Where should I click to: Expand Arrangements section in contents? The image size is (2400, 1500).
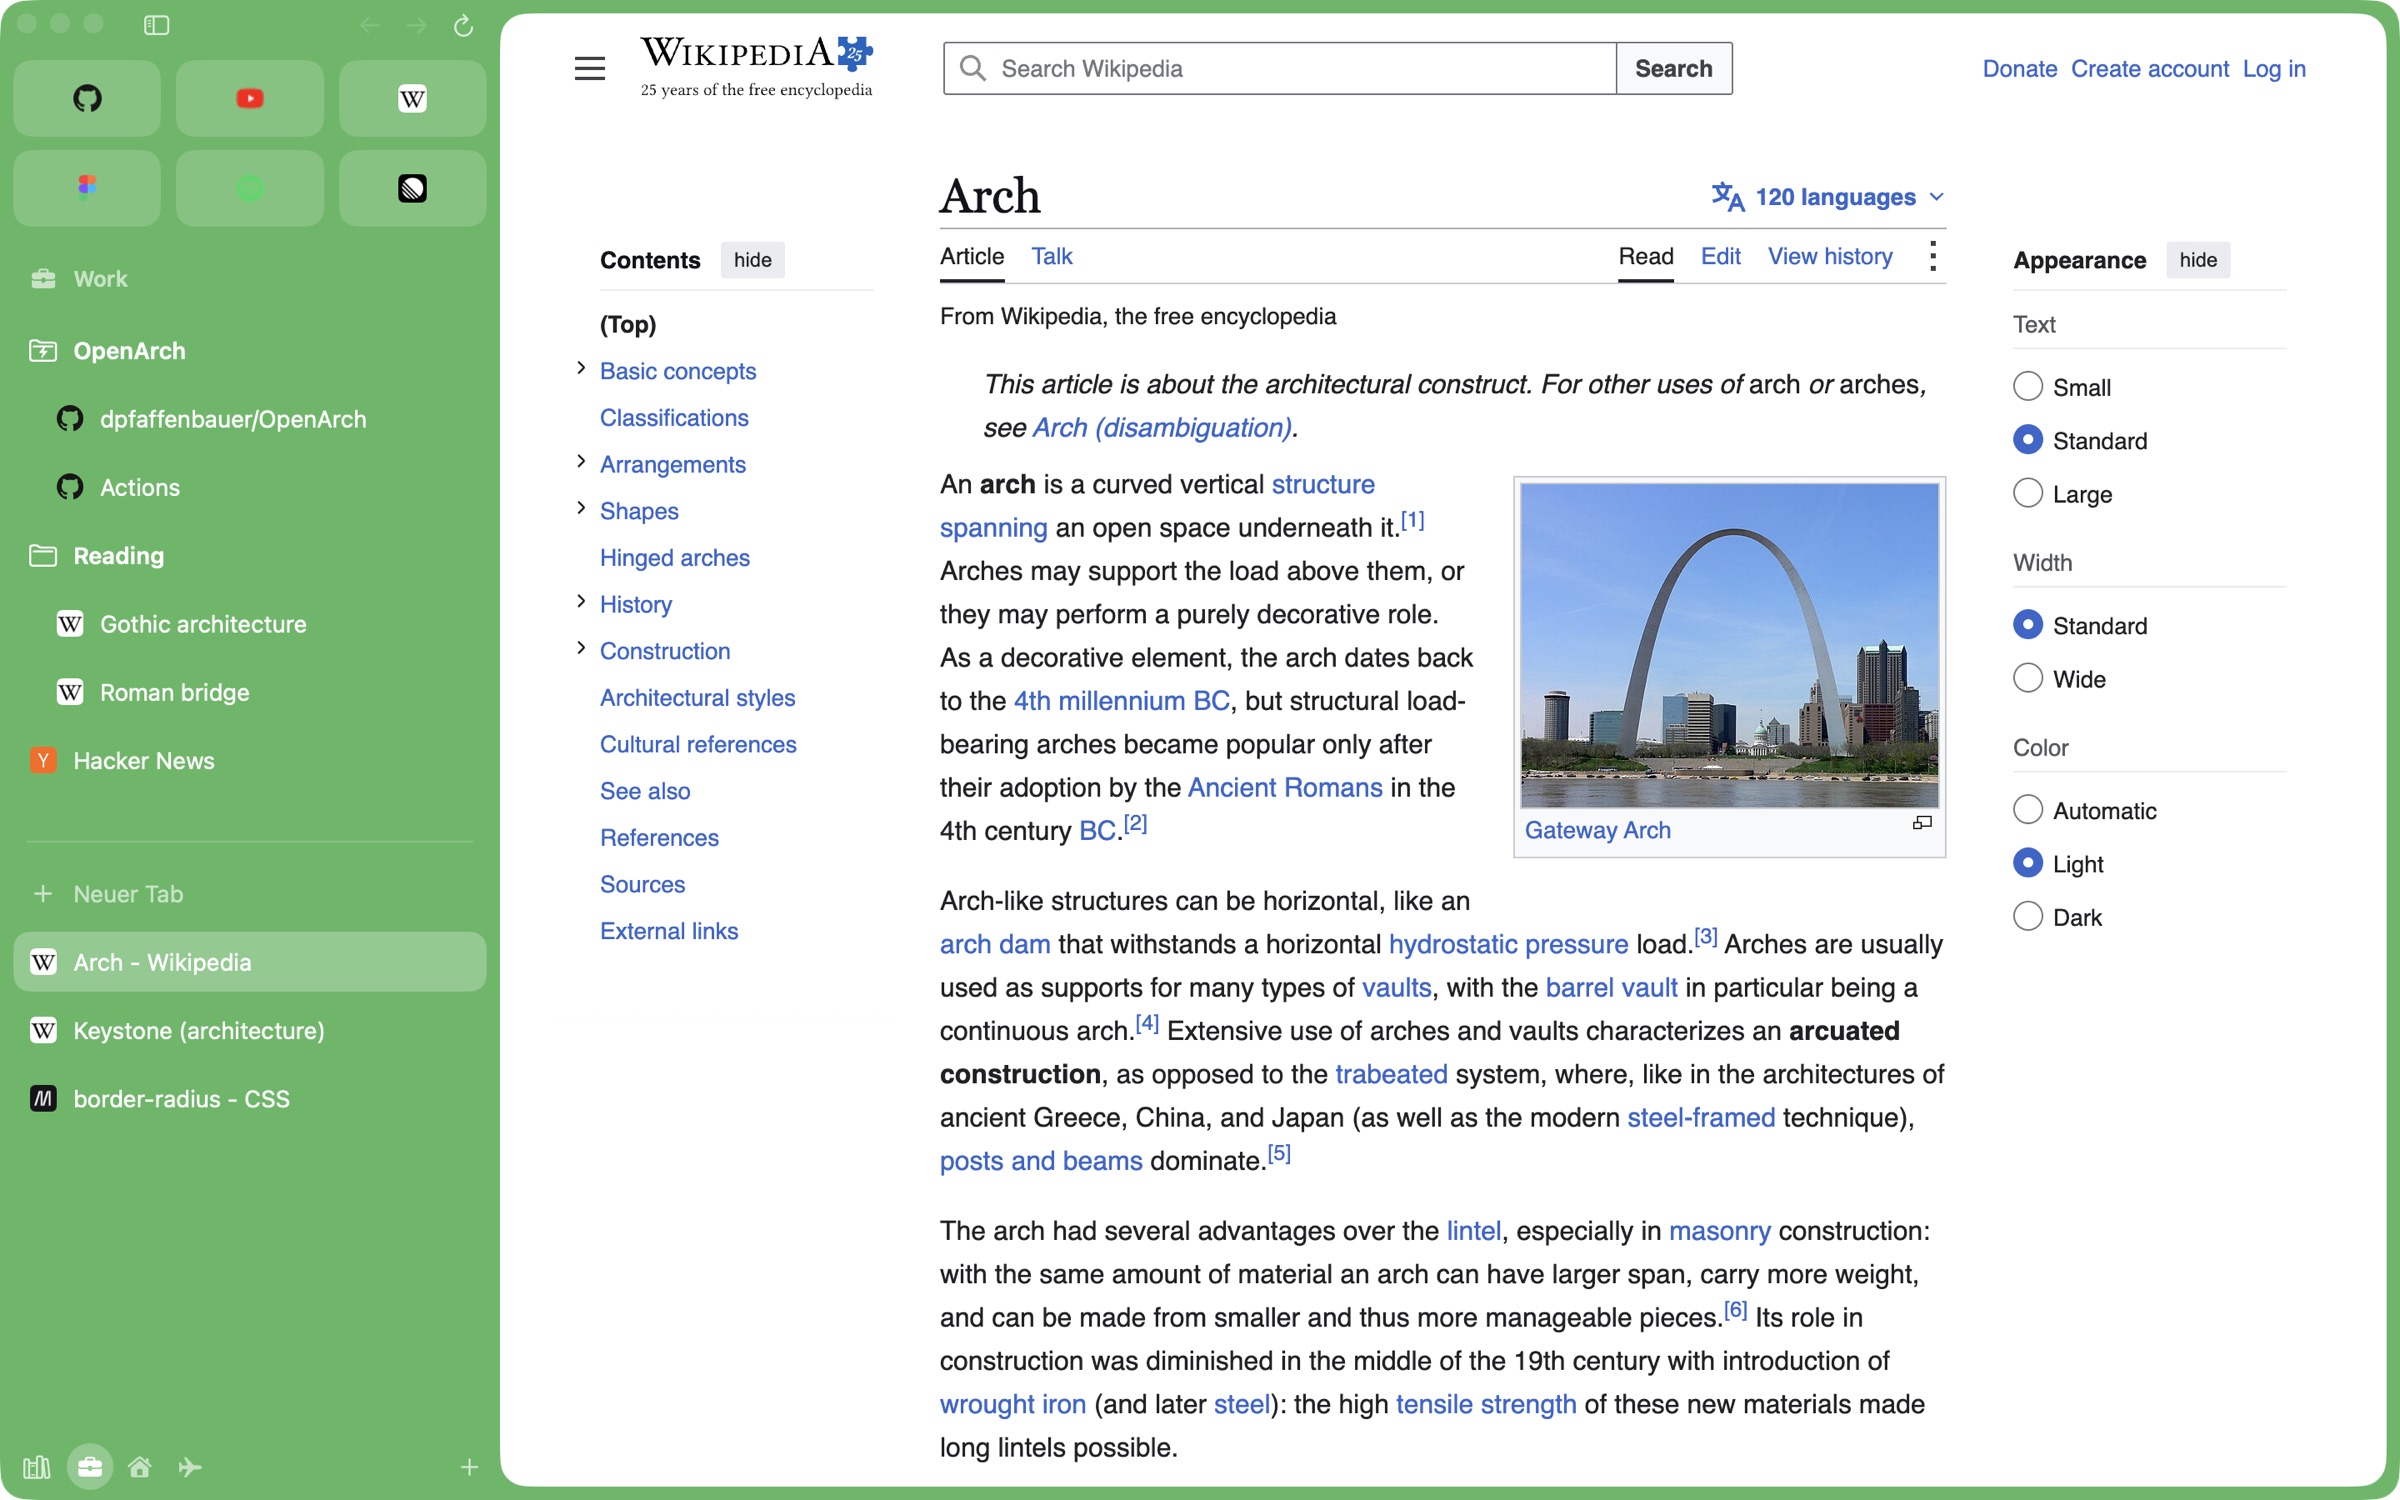tap(581, 462)
